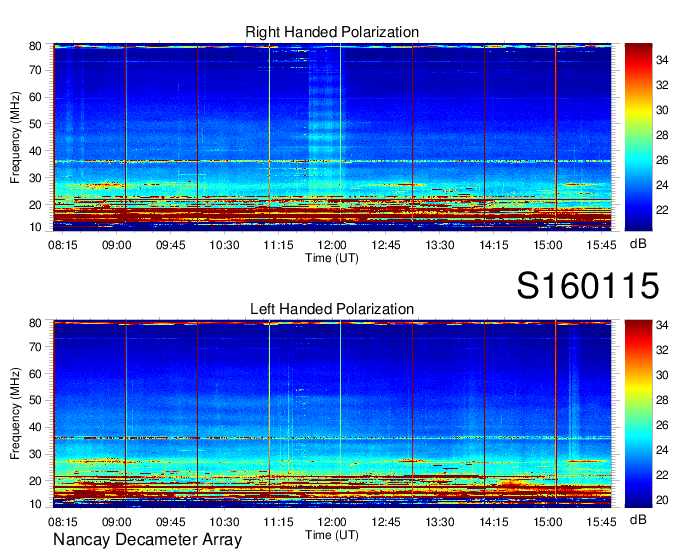Click the '14:15' tick on top plot
The width and height of the screenshot is (680, 552).
point(494,245)
